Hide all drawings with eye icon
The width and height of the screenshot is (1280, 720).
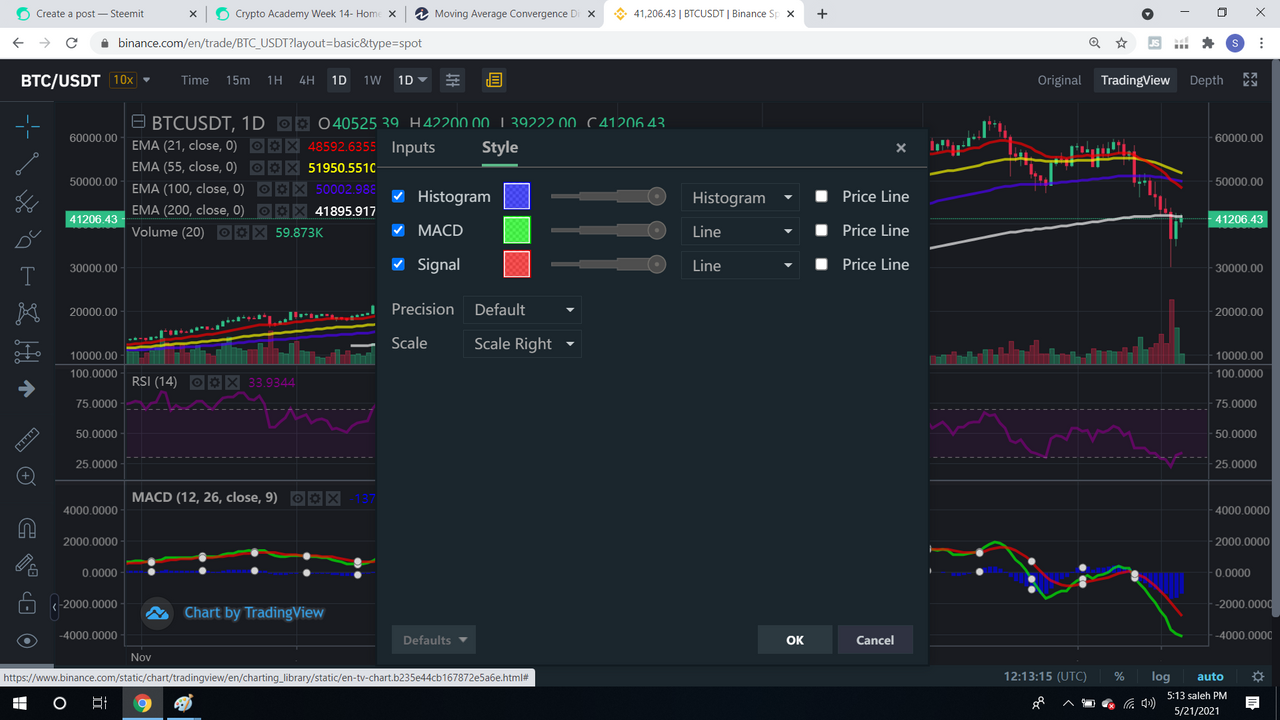coord(27,641)
